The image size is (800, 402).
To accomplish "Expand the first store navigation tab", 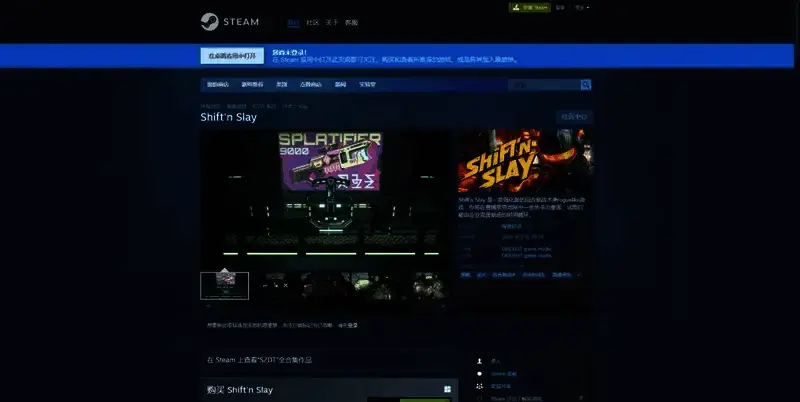I will click(217, 85).
